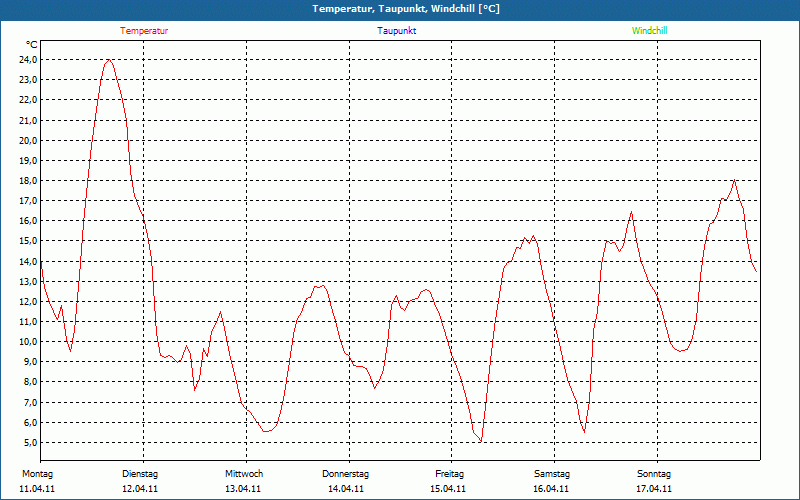Screen dimensions: 800x500
Task: Click the 19,0 axis value
Action: (x=28, y=160)
